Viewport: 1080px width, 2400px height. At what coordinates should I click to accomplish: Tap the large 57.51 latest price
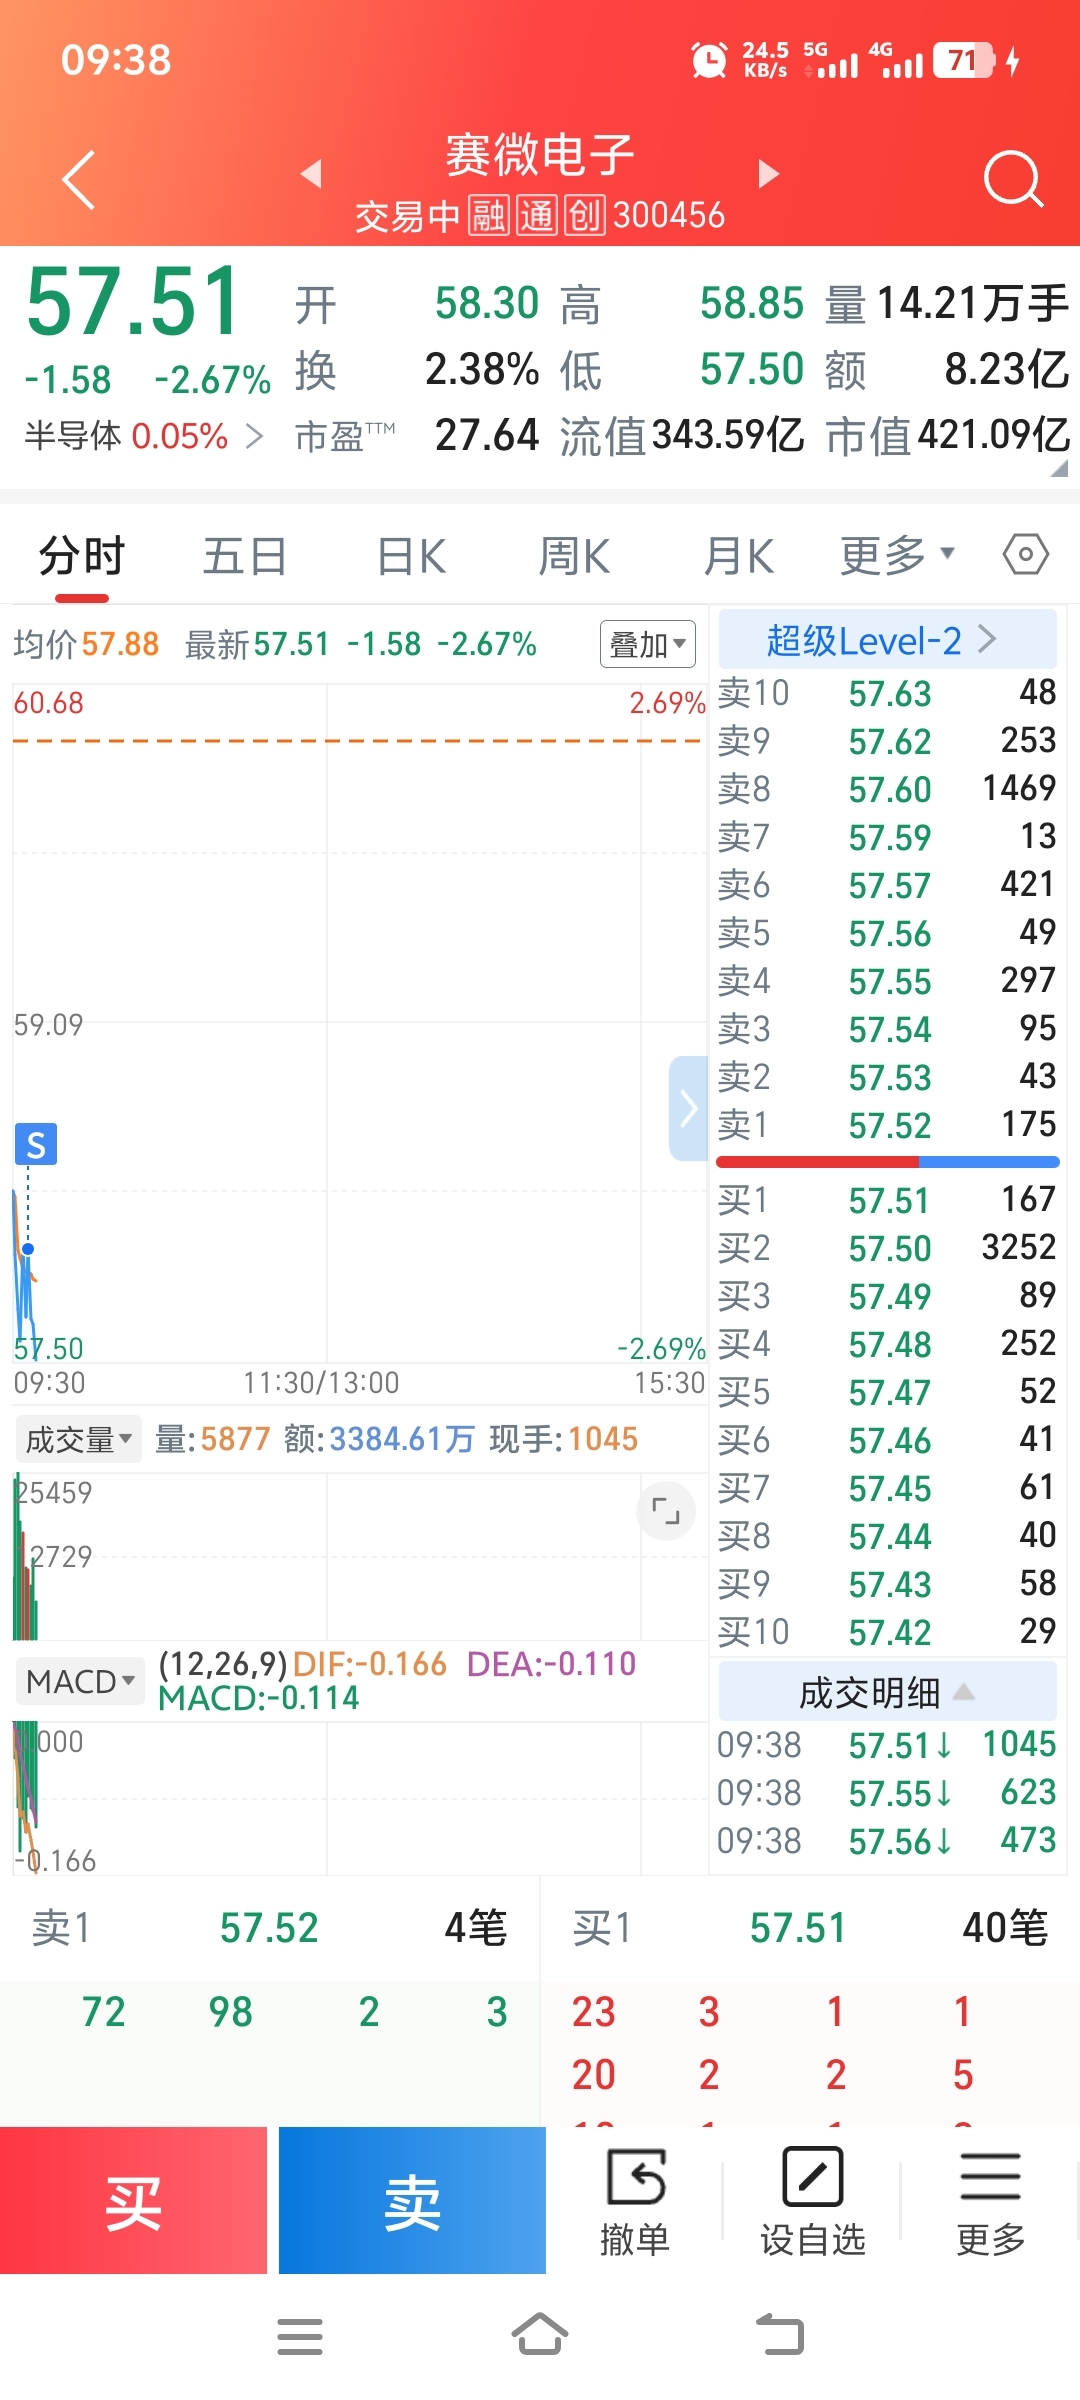[x=133, y=301]
